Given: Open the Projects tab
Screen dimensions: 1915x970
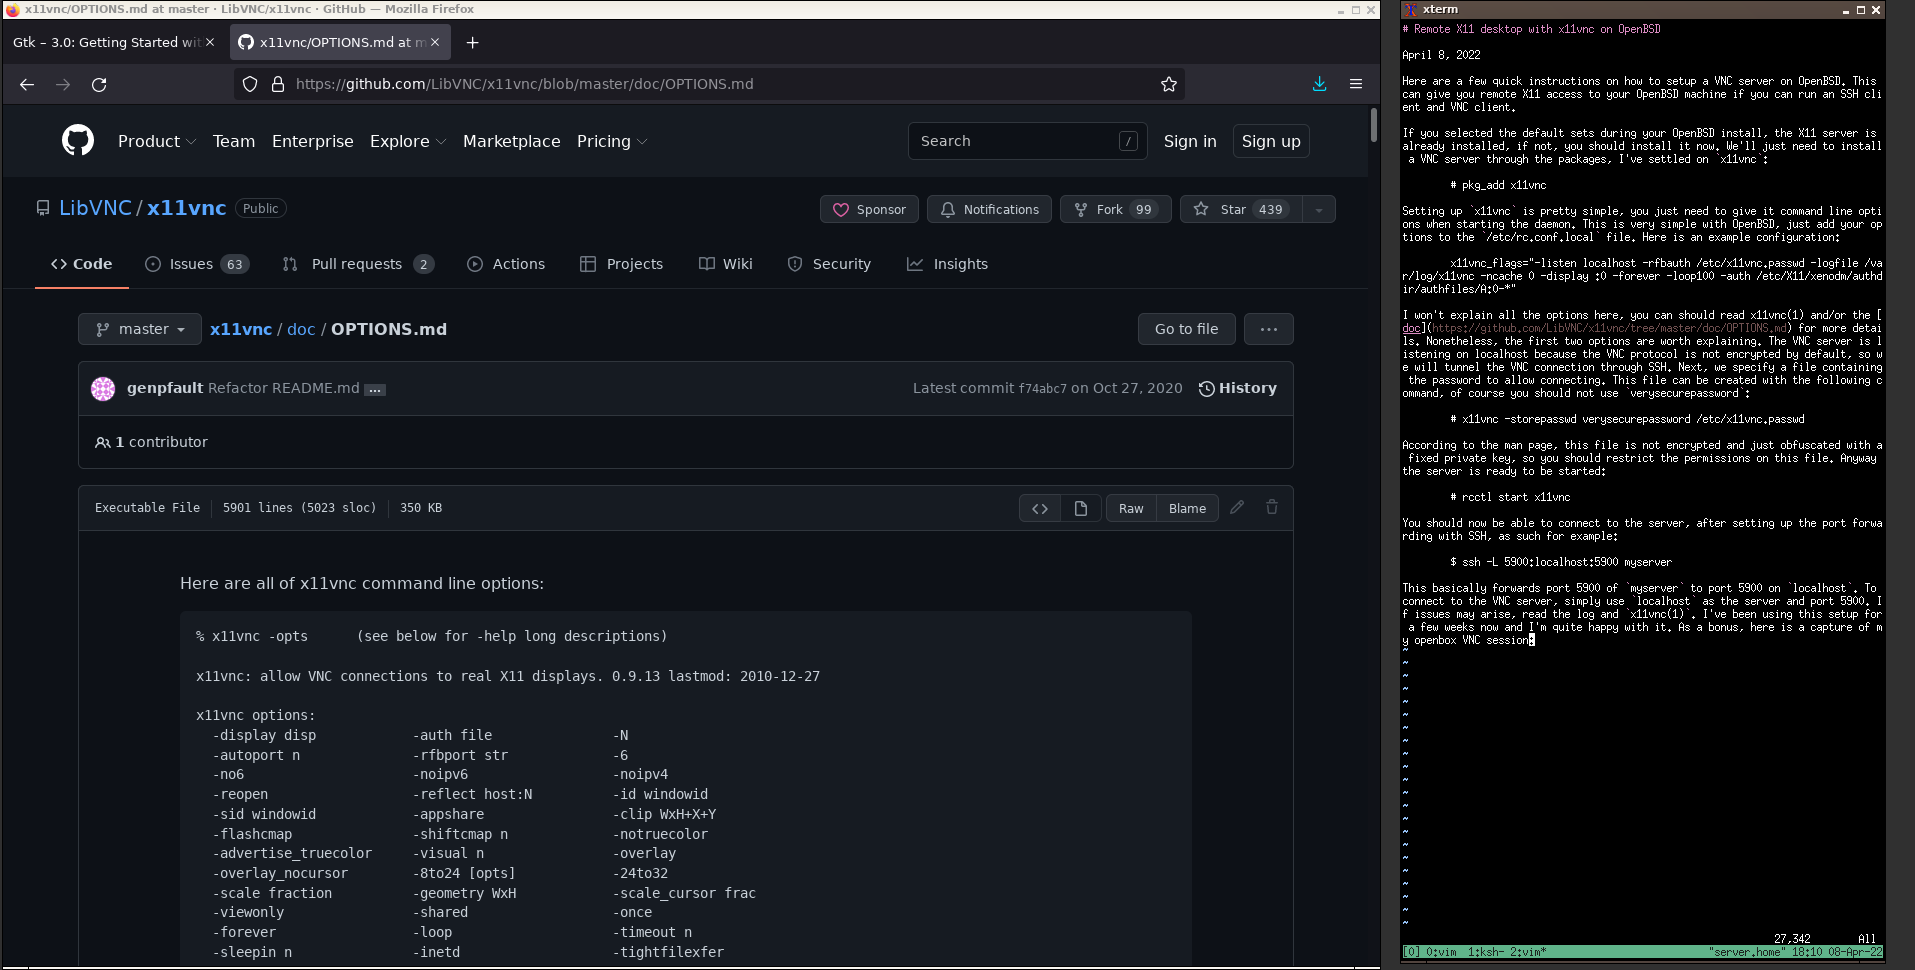Looking at the screenshot, I should (x=621, y=264).
